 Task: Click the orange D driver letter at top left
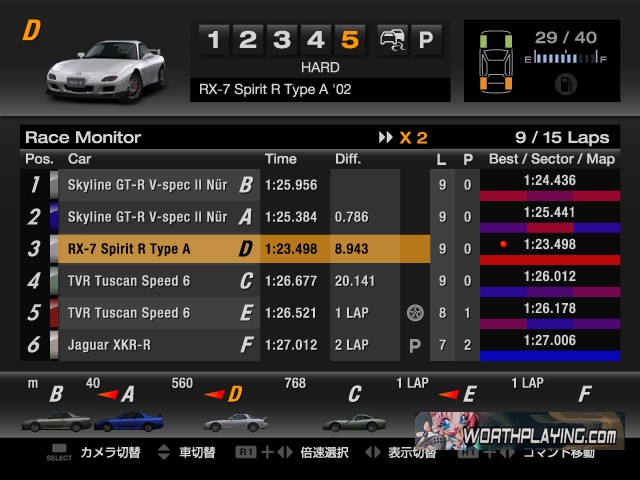(31, 31)
